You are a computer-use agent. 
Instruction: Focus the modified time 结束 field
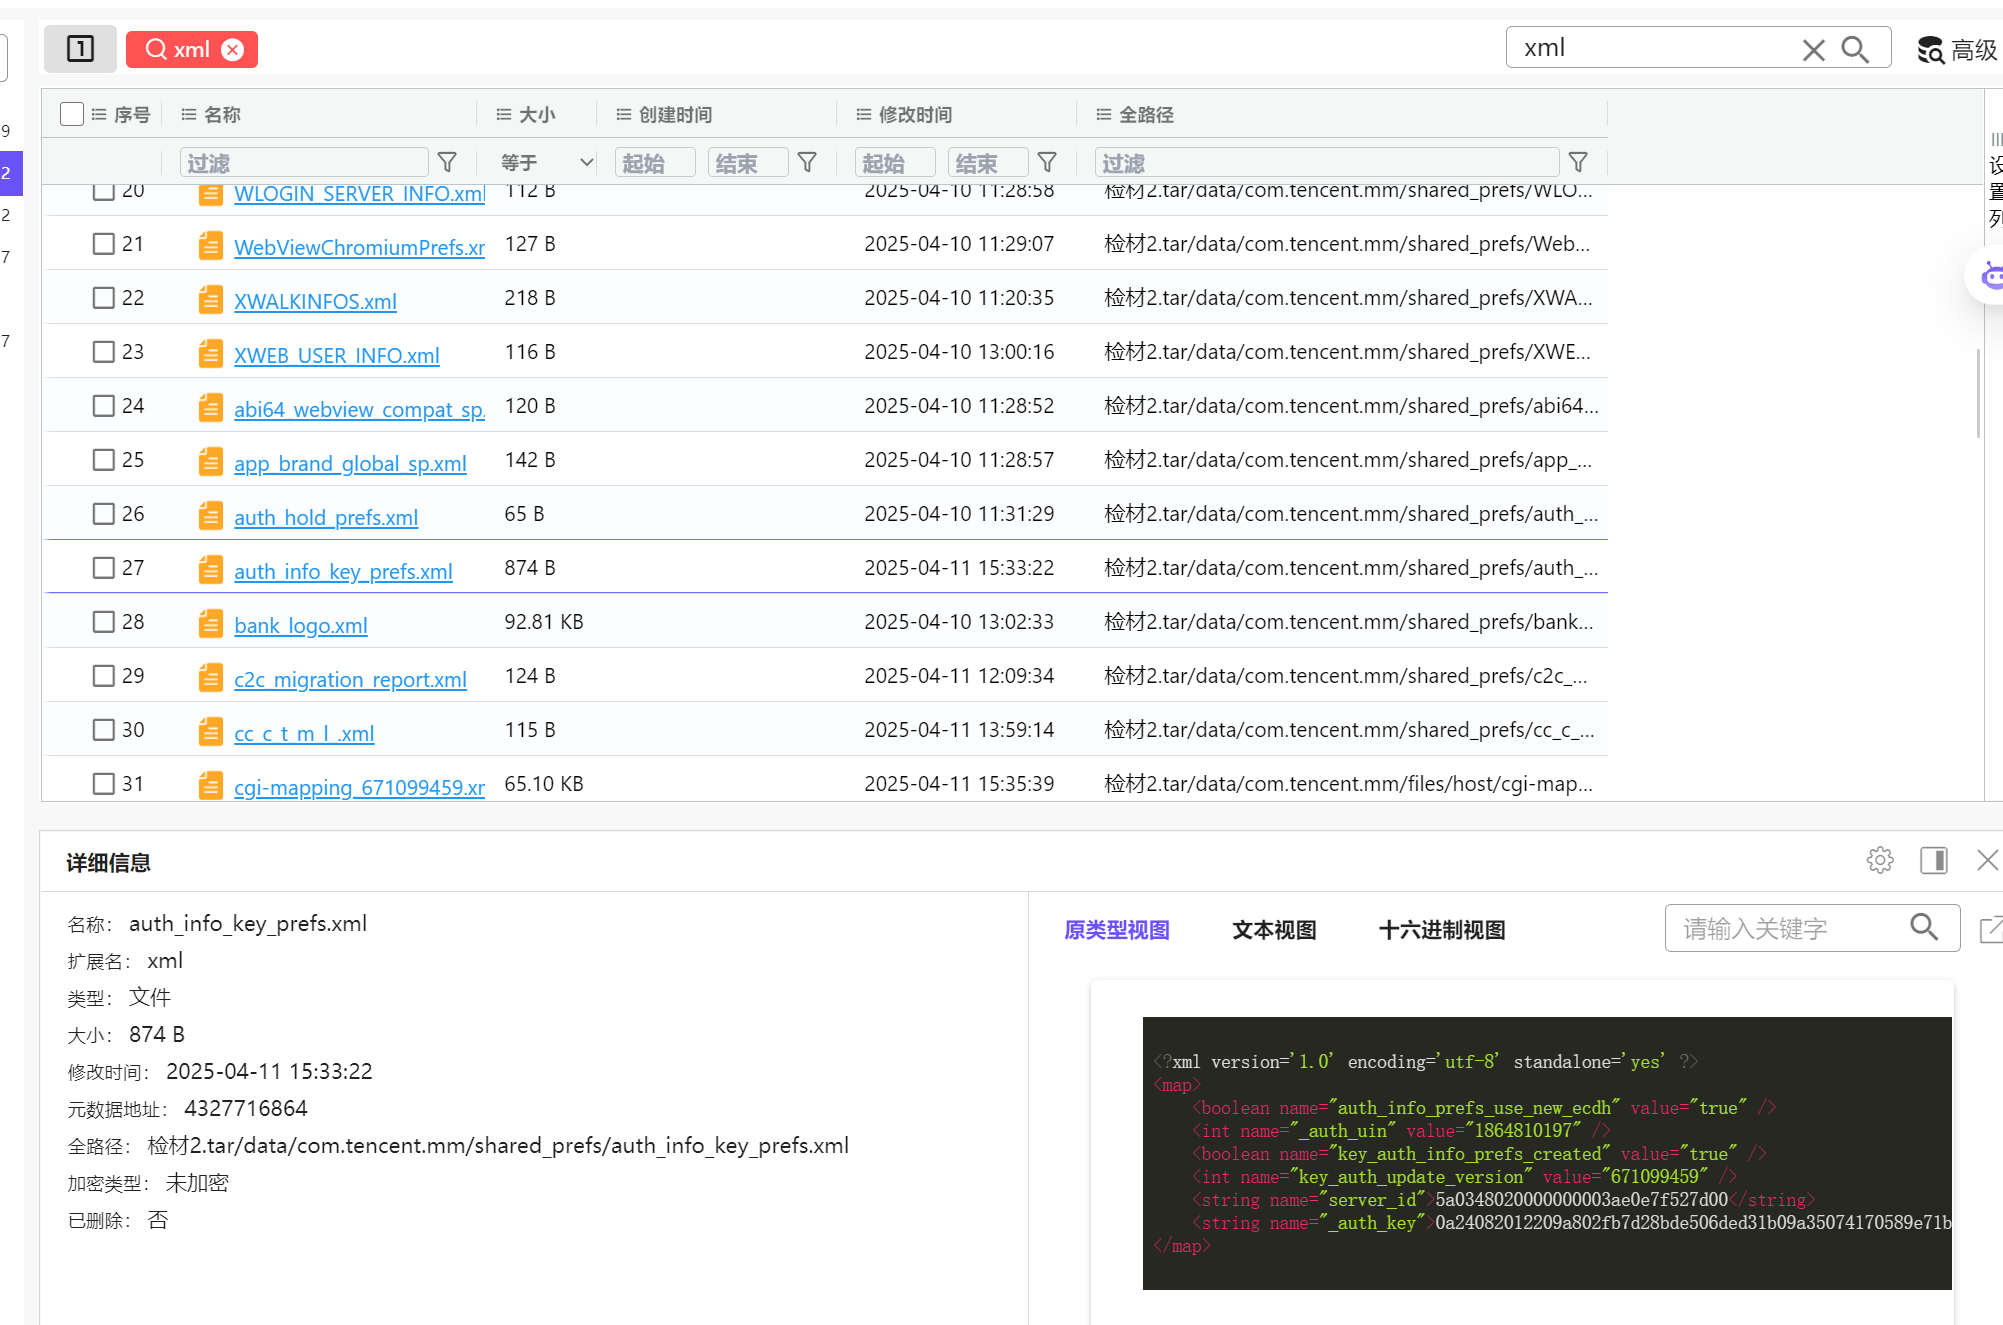pos(988,162)
